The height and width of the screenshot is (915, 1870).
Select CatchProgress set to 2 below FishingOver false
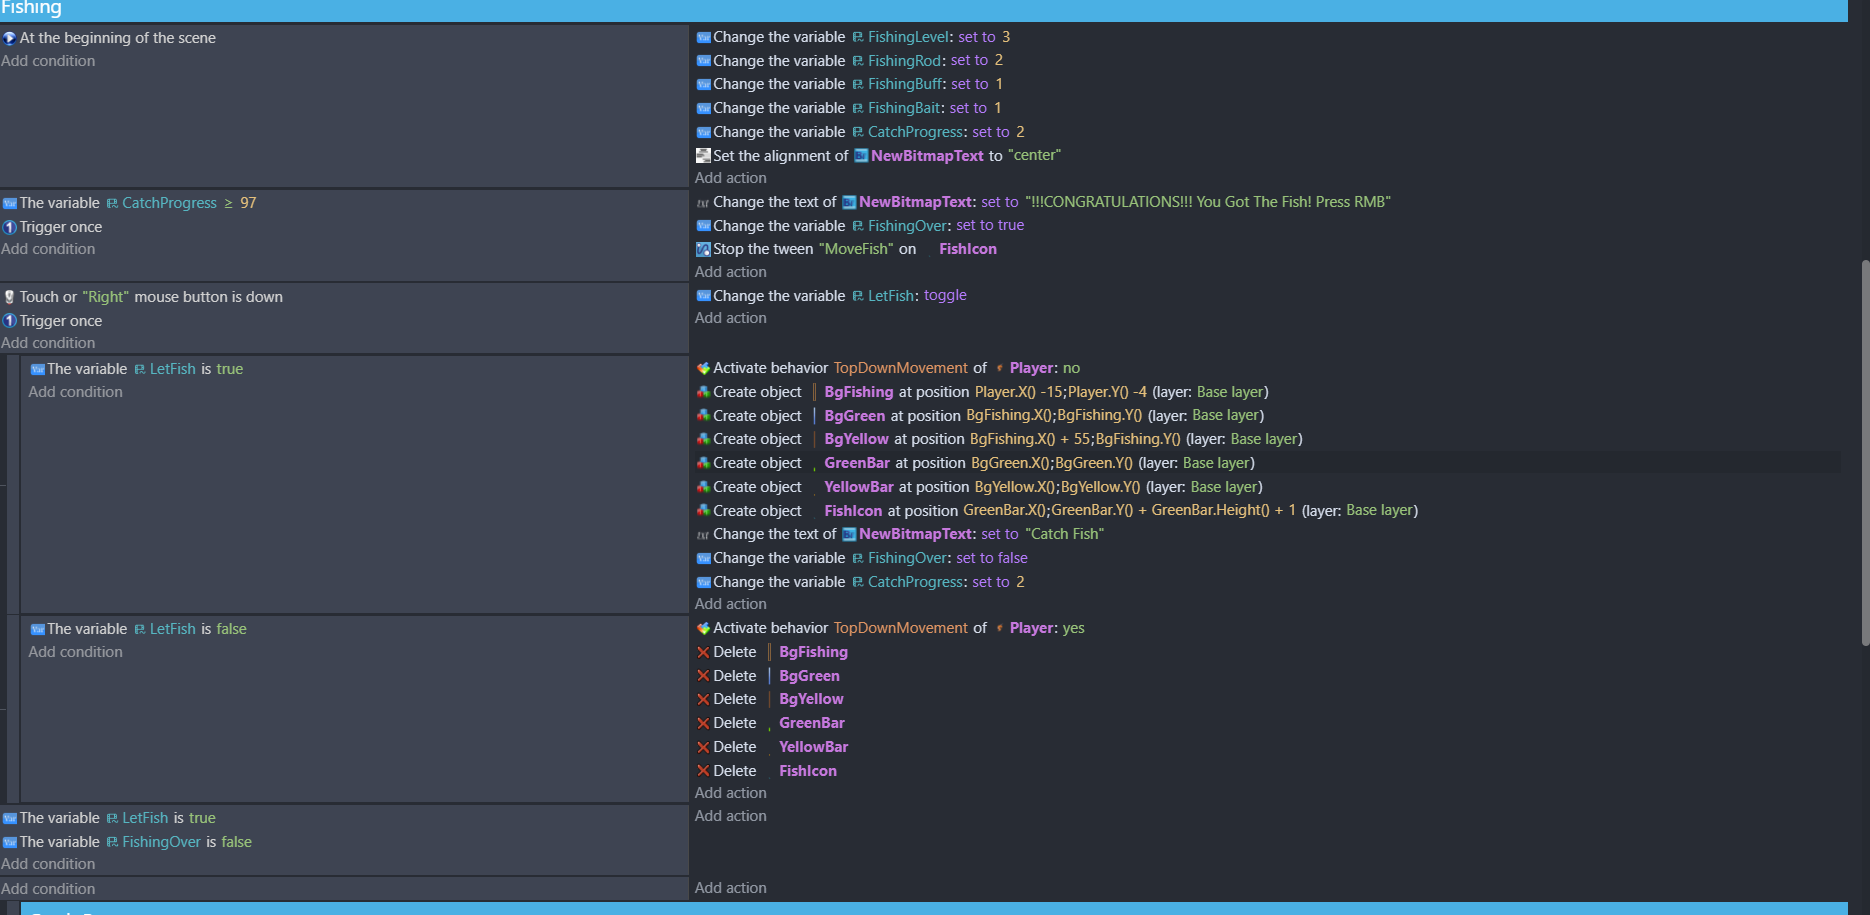pyautogui.click(x=860, y=582)
